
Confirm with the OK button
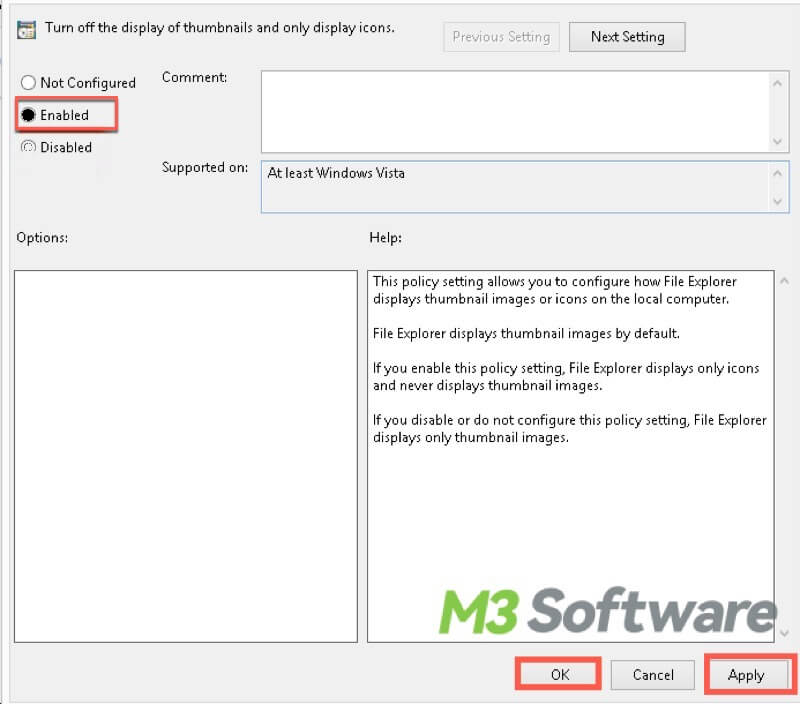pos(559,674)
